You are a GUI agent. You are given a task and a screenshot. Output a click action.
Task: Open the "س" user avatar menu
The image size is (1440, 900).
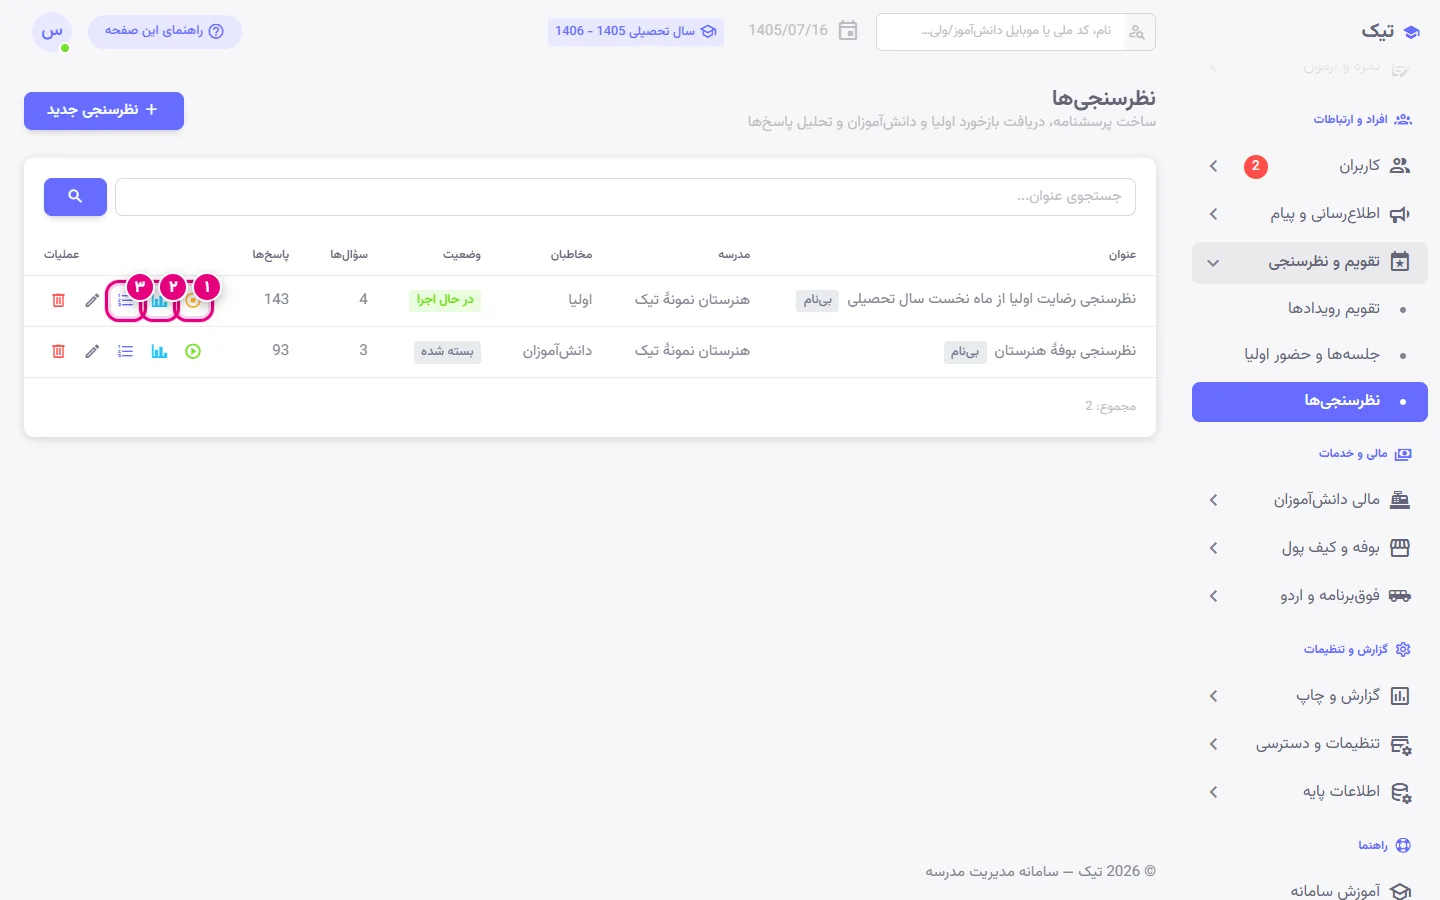pyautogui.click(x=52, y=32)
